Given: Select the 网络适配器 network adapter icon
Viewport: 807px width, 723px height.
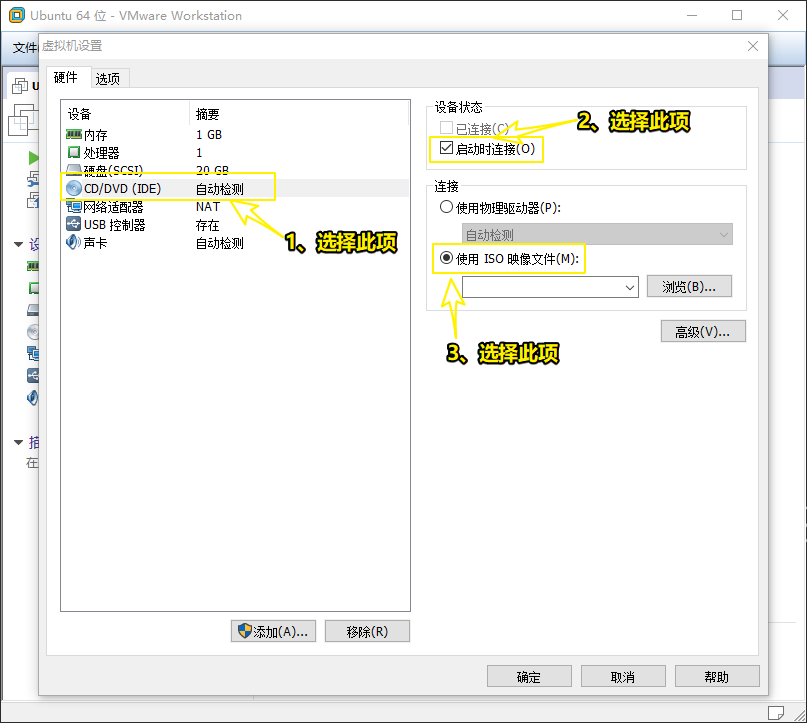Looking at the screenshot, I should click(x=74, y=207).
